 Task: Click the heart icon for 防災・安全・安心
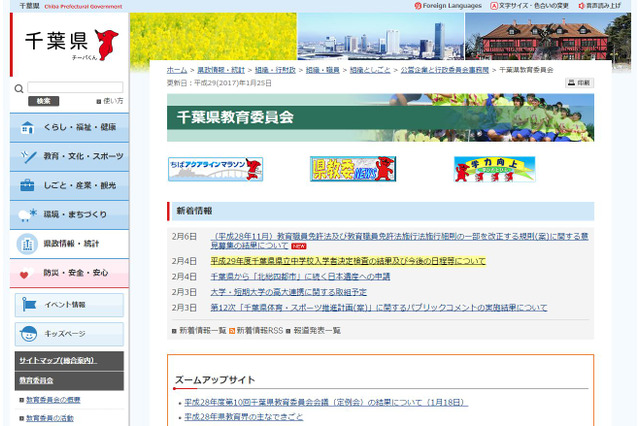[x=25, y=274]
